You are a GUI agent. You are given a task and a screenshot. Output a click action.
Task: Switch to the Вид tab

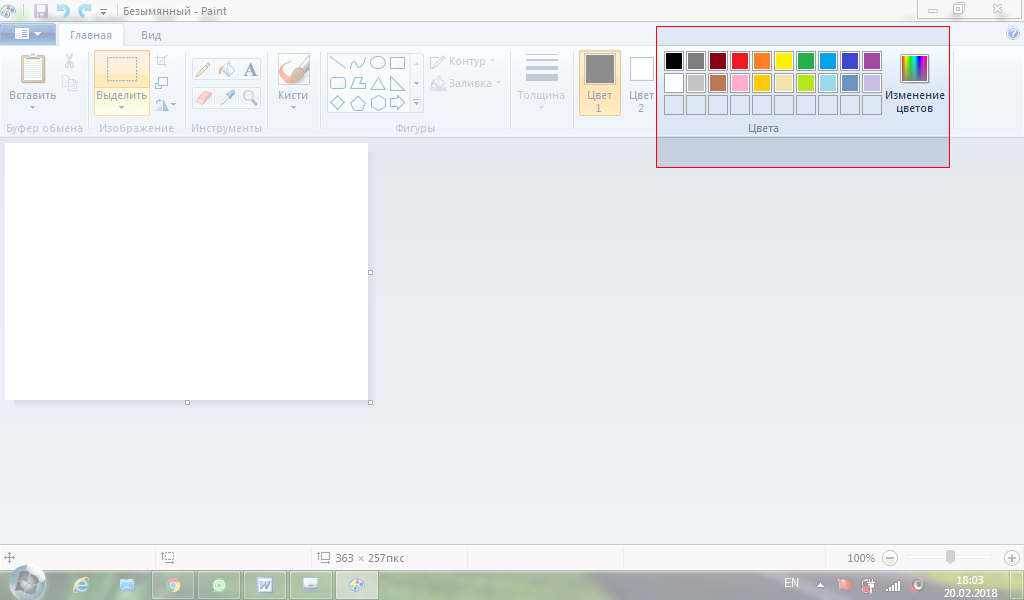(151, 35)
